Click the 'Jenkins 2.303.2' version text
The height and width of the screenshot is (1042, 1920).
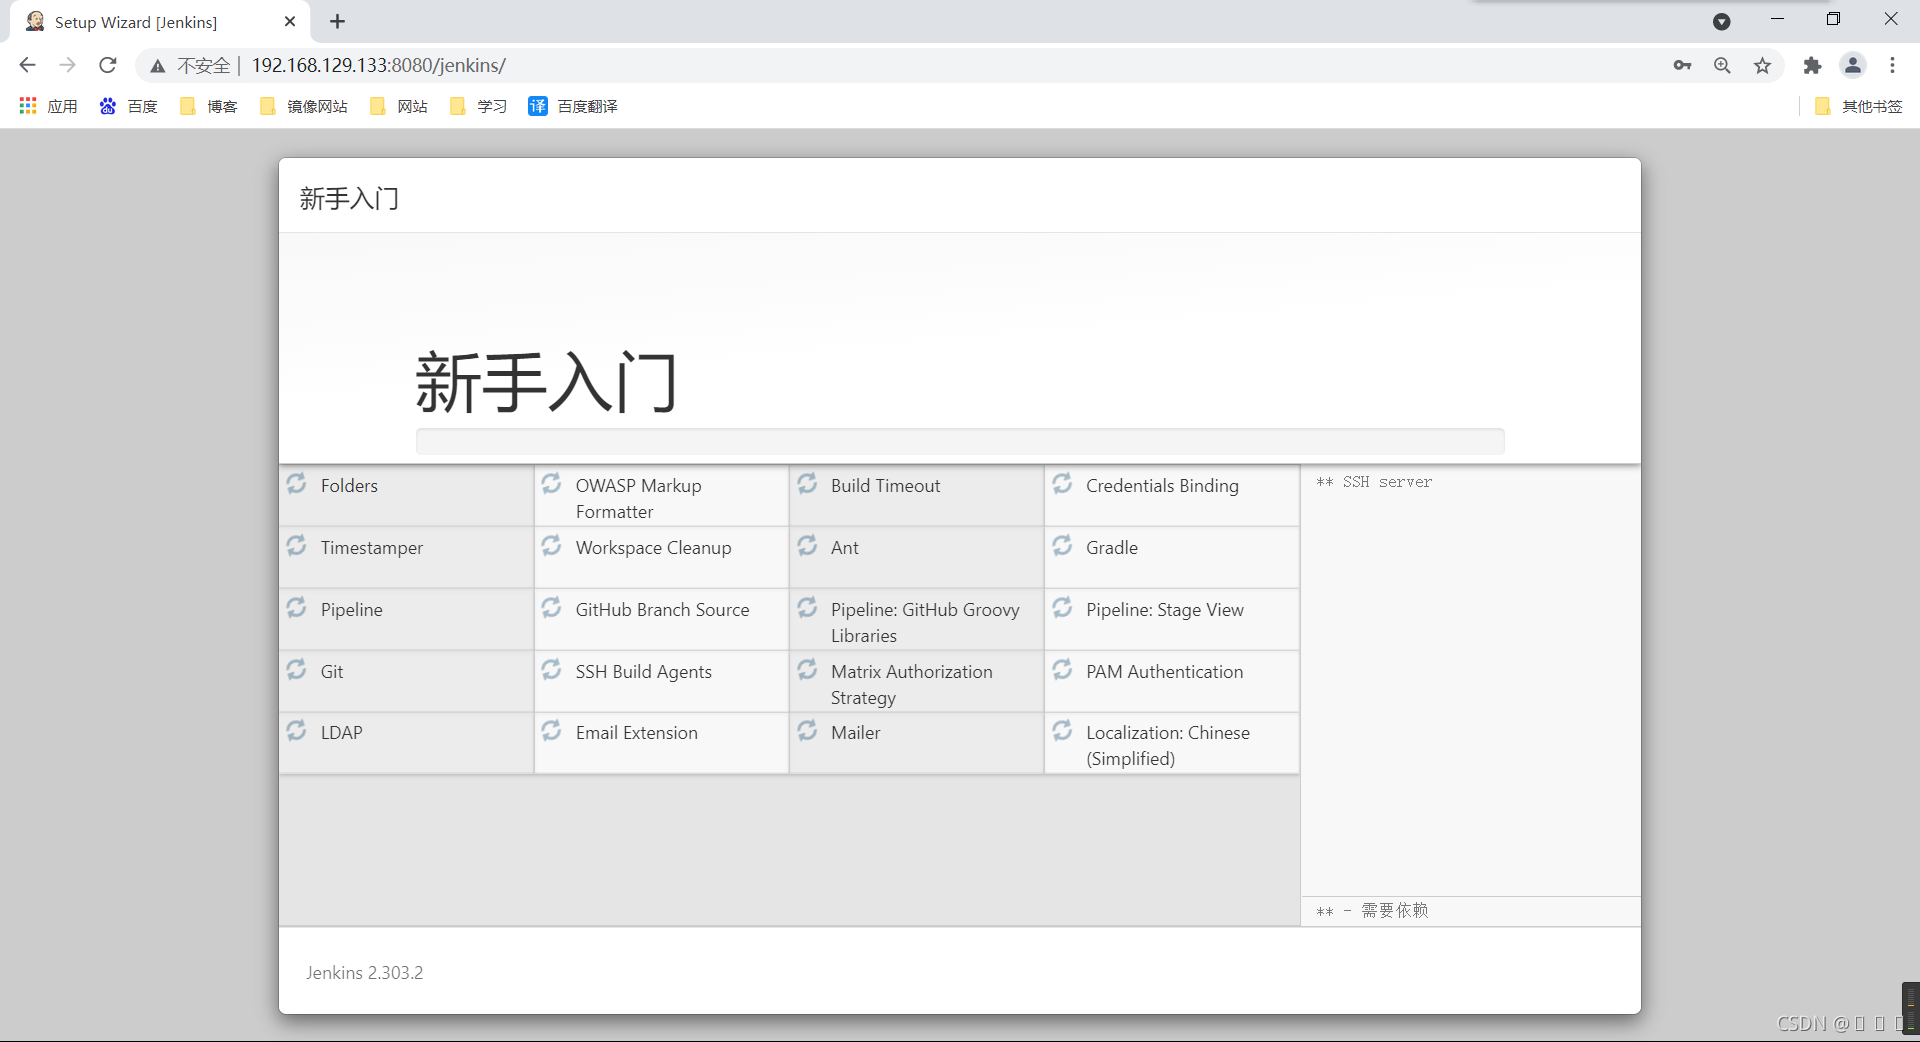[x=365, y=972]
